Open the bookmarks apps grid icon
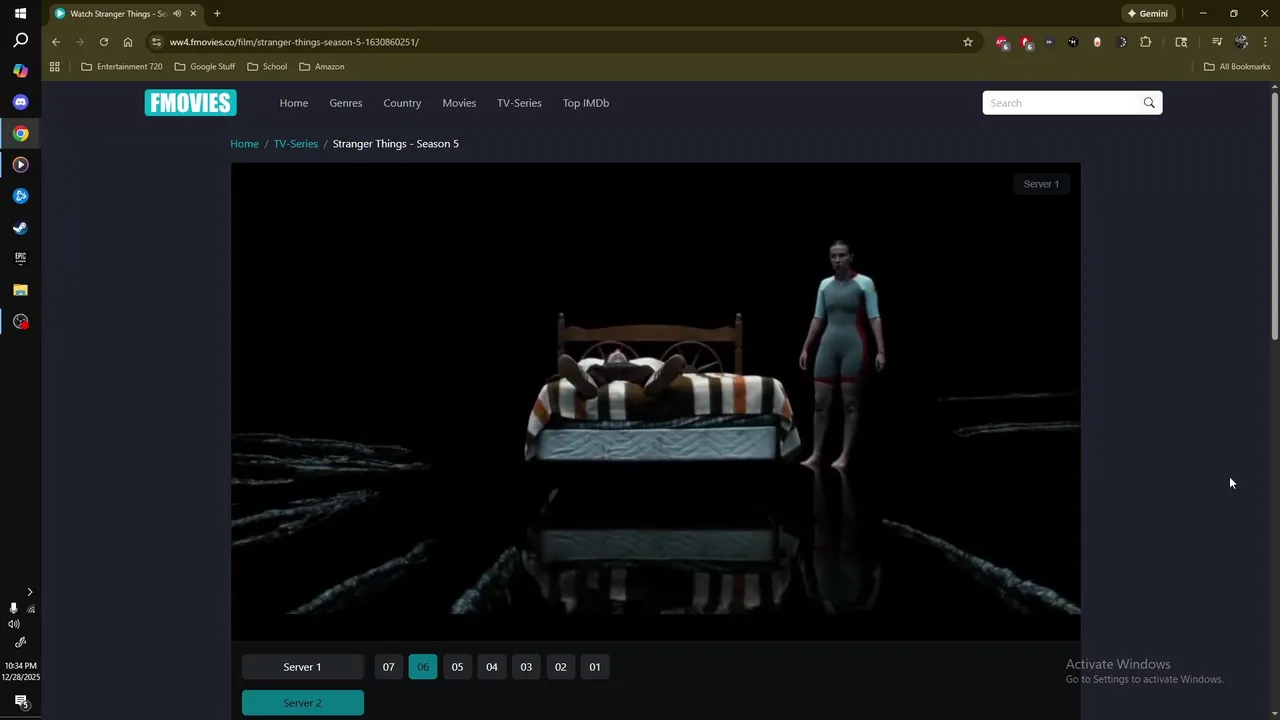 [55, 67]
